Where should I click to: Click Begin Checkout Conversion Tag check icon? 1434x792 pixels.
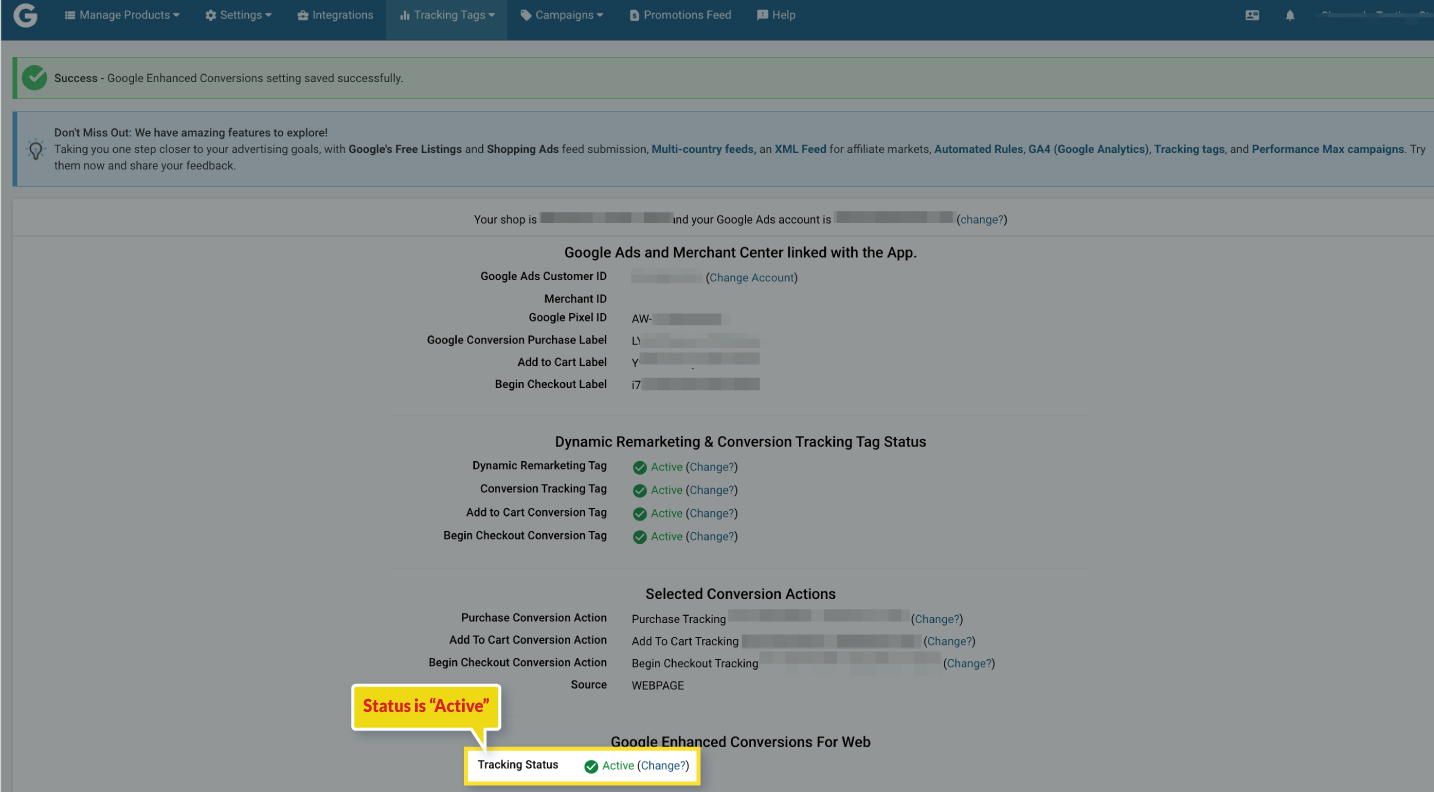pos(640,536)
